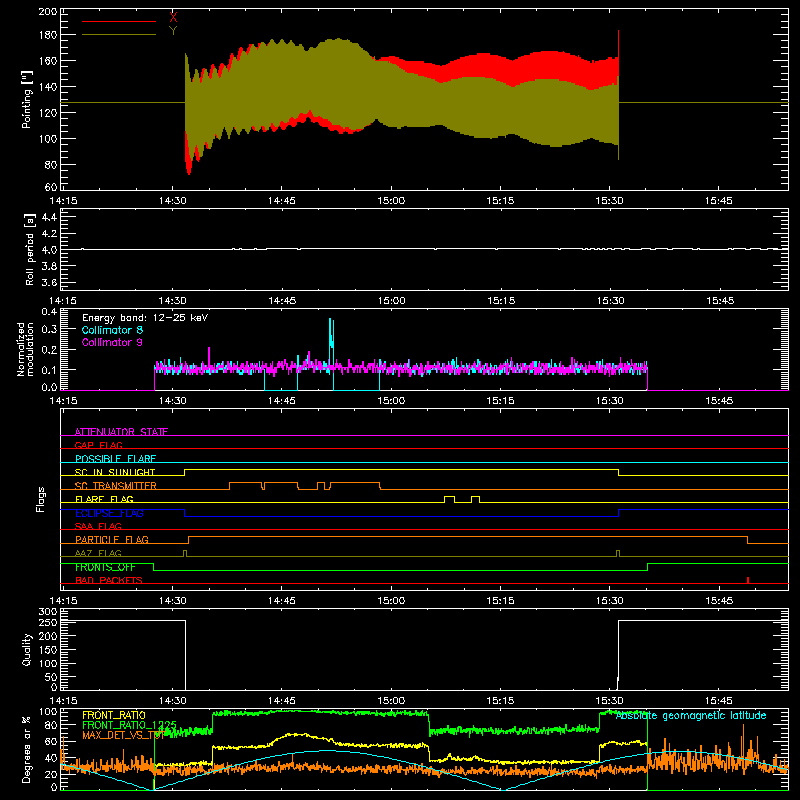Click the '15:00' label under the Pointing plot
Screen dimensions: 800x800
tap(391, 201)
